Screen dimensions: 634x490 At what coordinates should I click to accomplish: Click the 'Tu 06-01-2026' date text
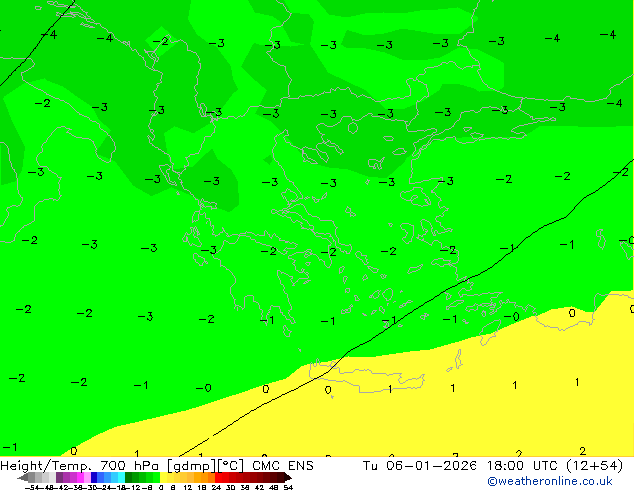click(x=419, y=466)
